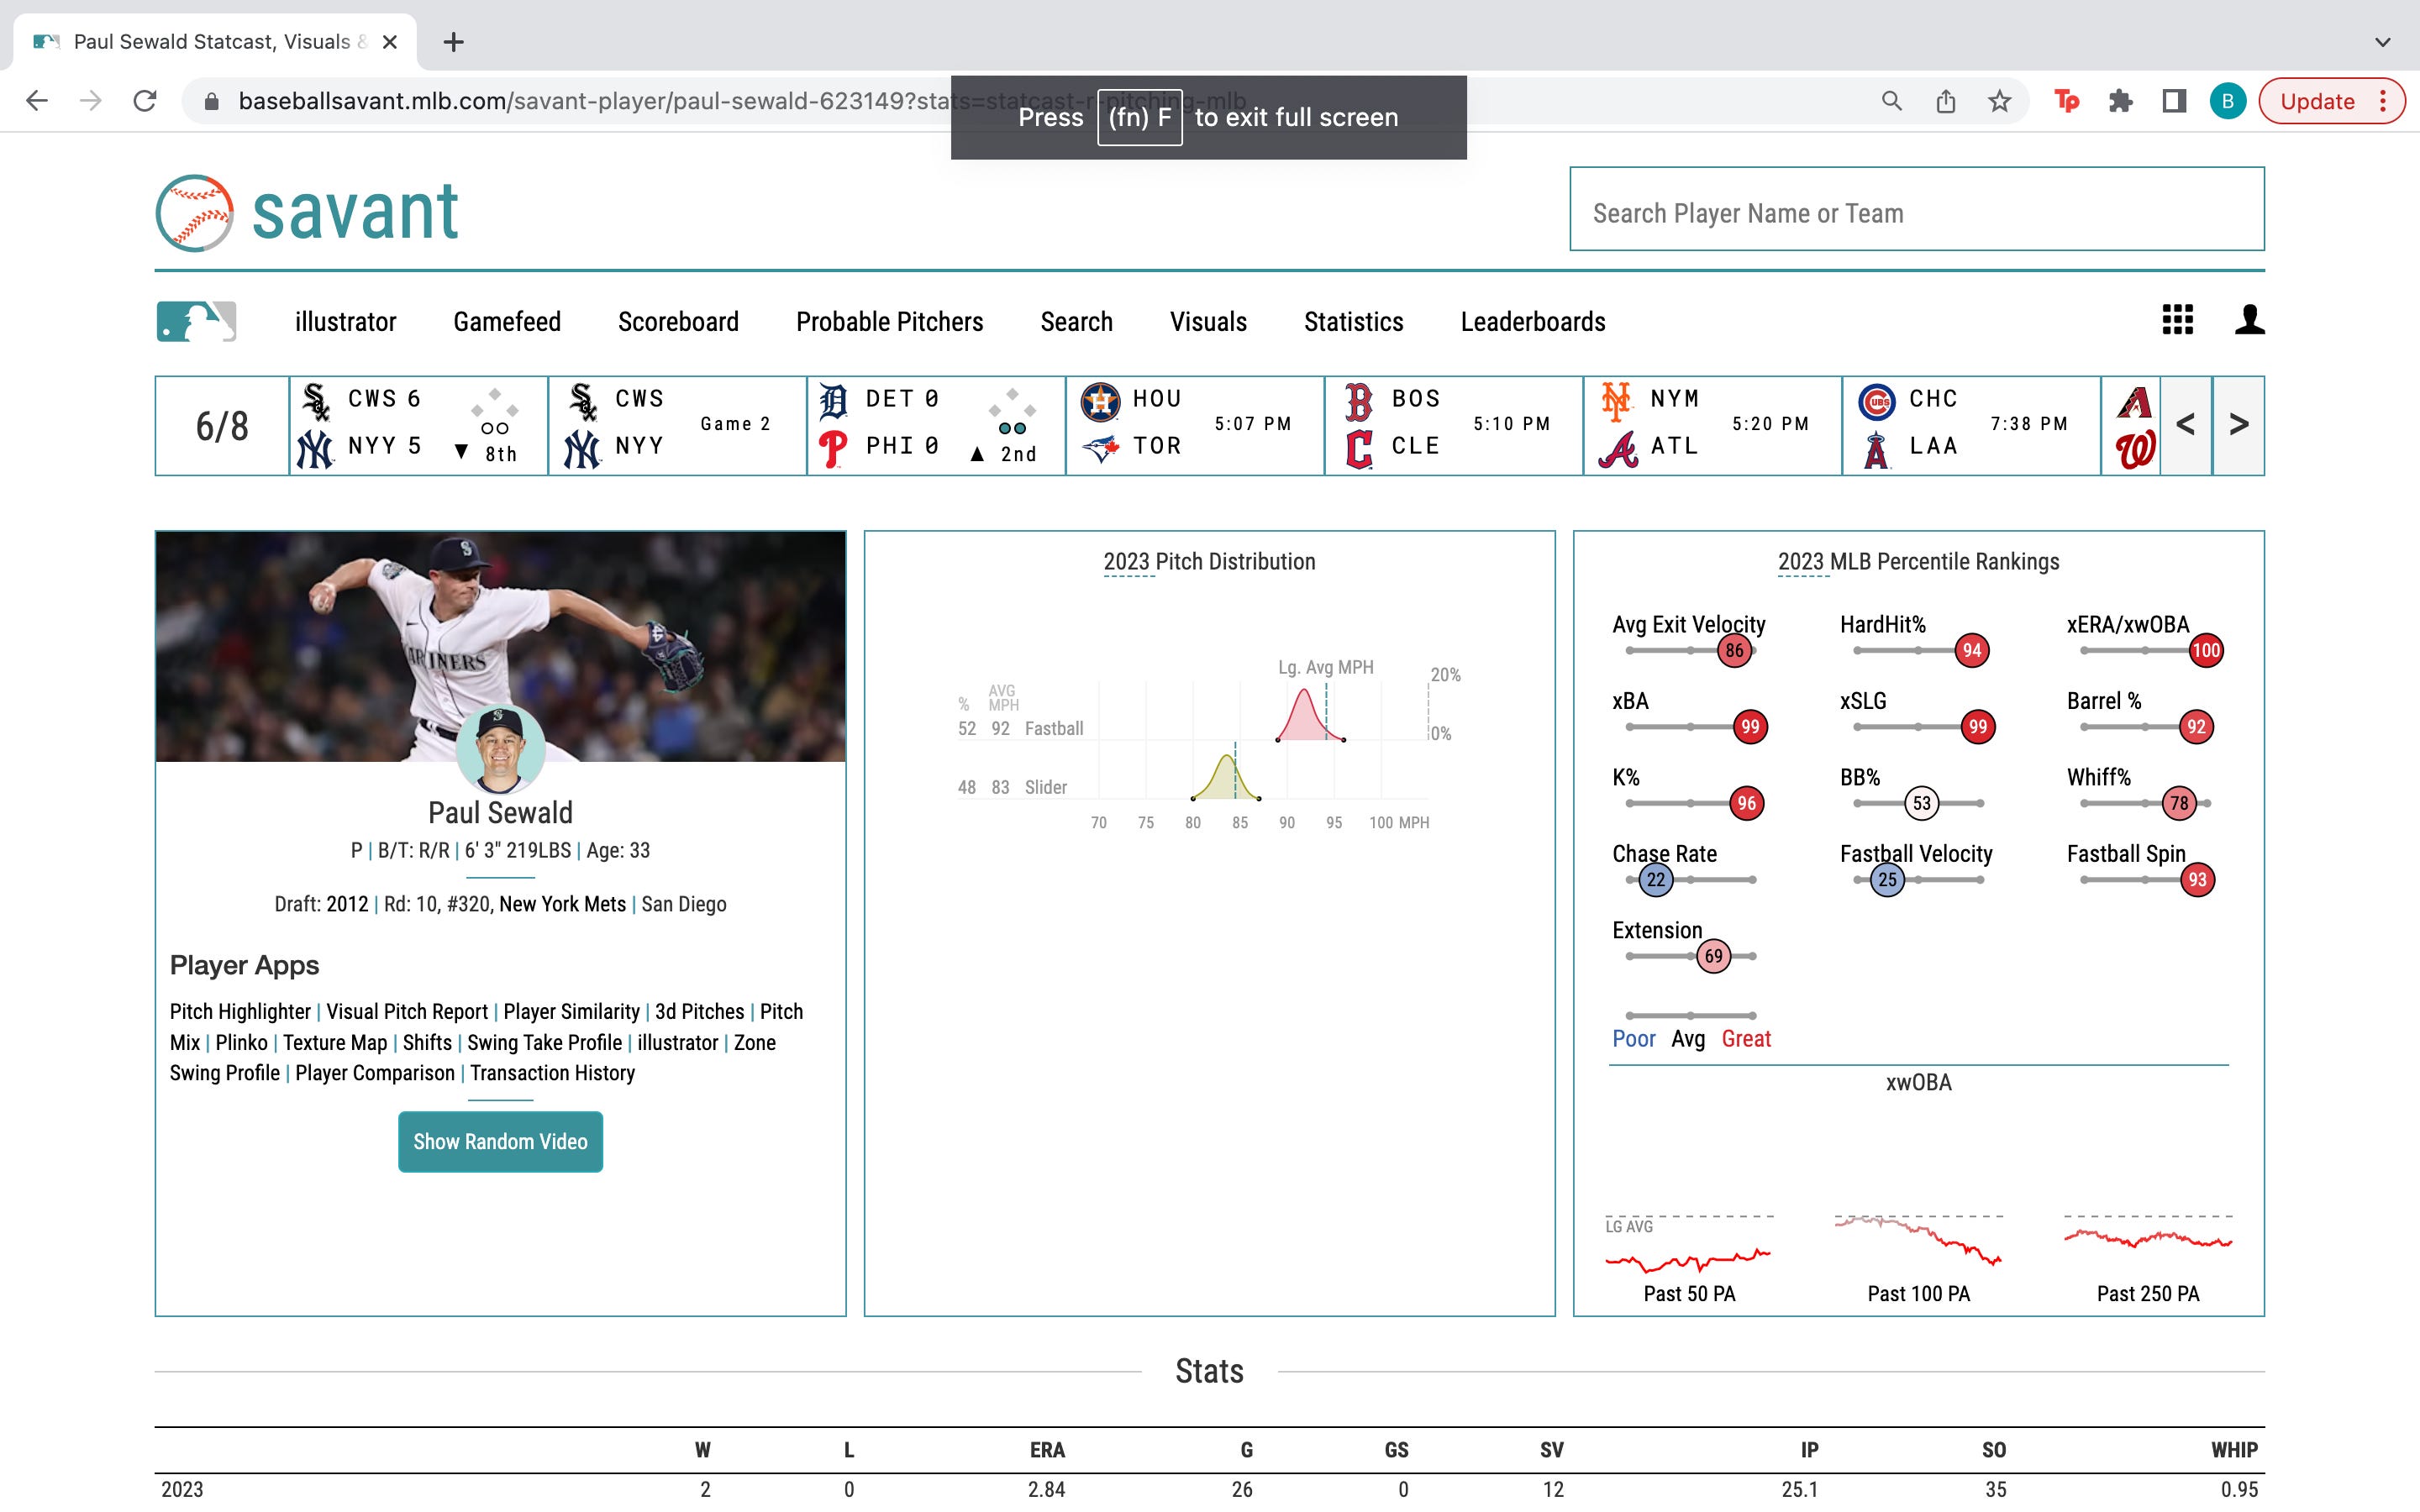
Task: Open the Scoreboard menu
Action: point(678,322)
